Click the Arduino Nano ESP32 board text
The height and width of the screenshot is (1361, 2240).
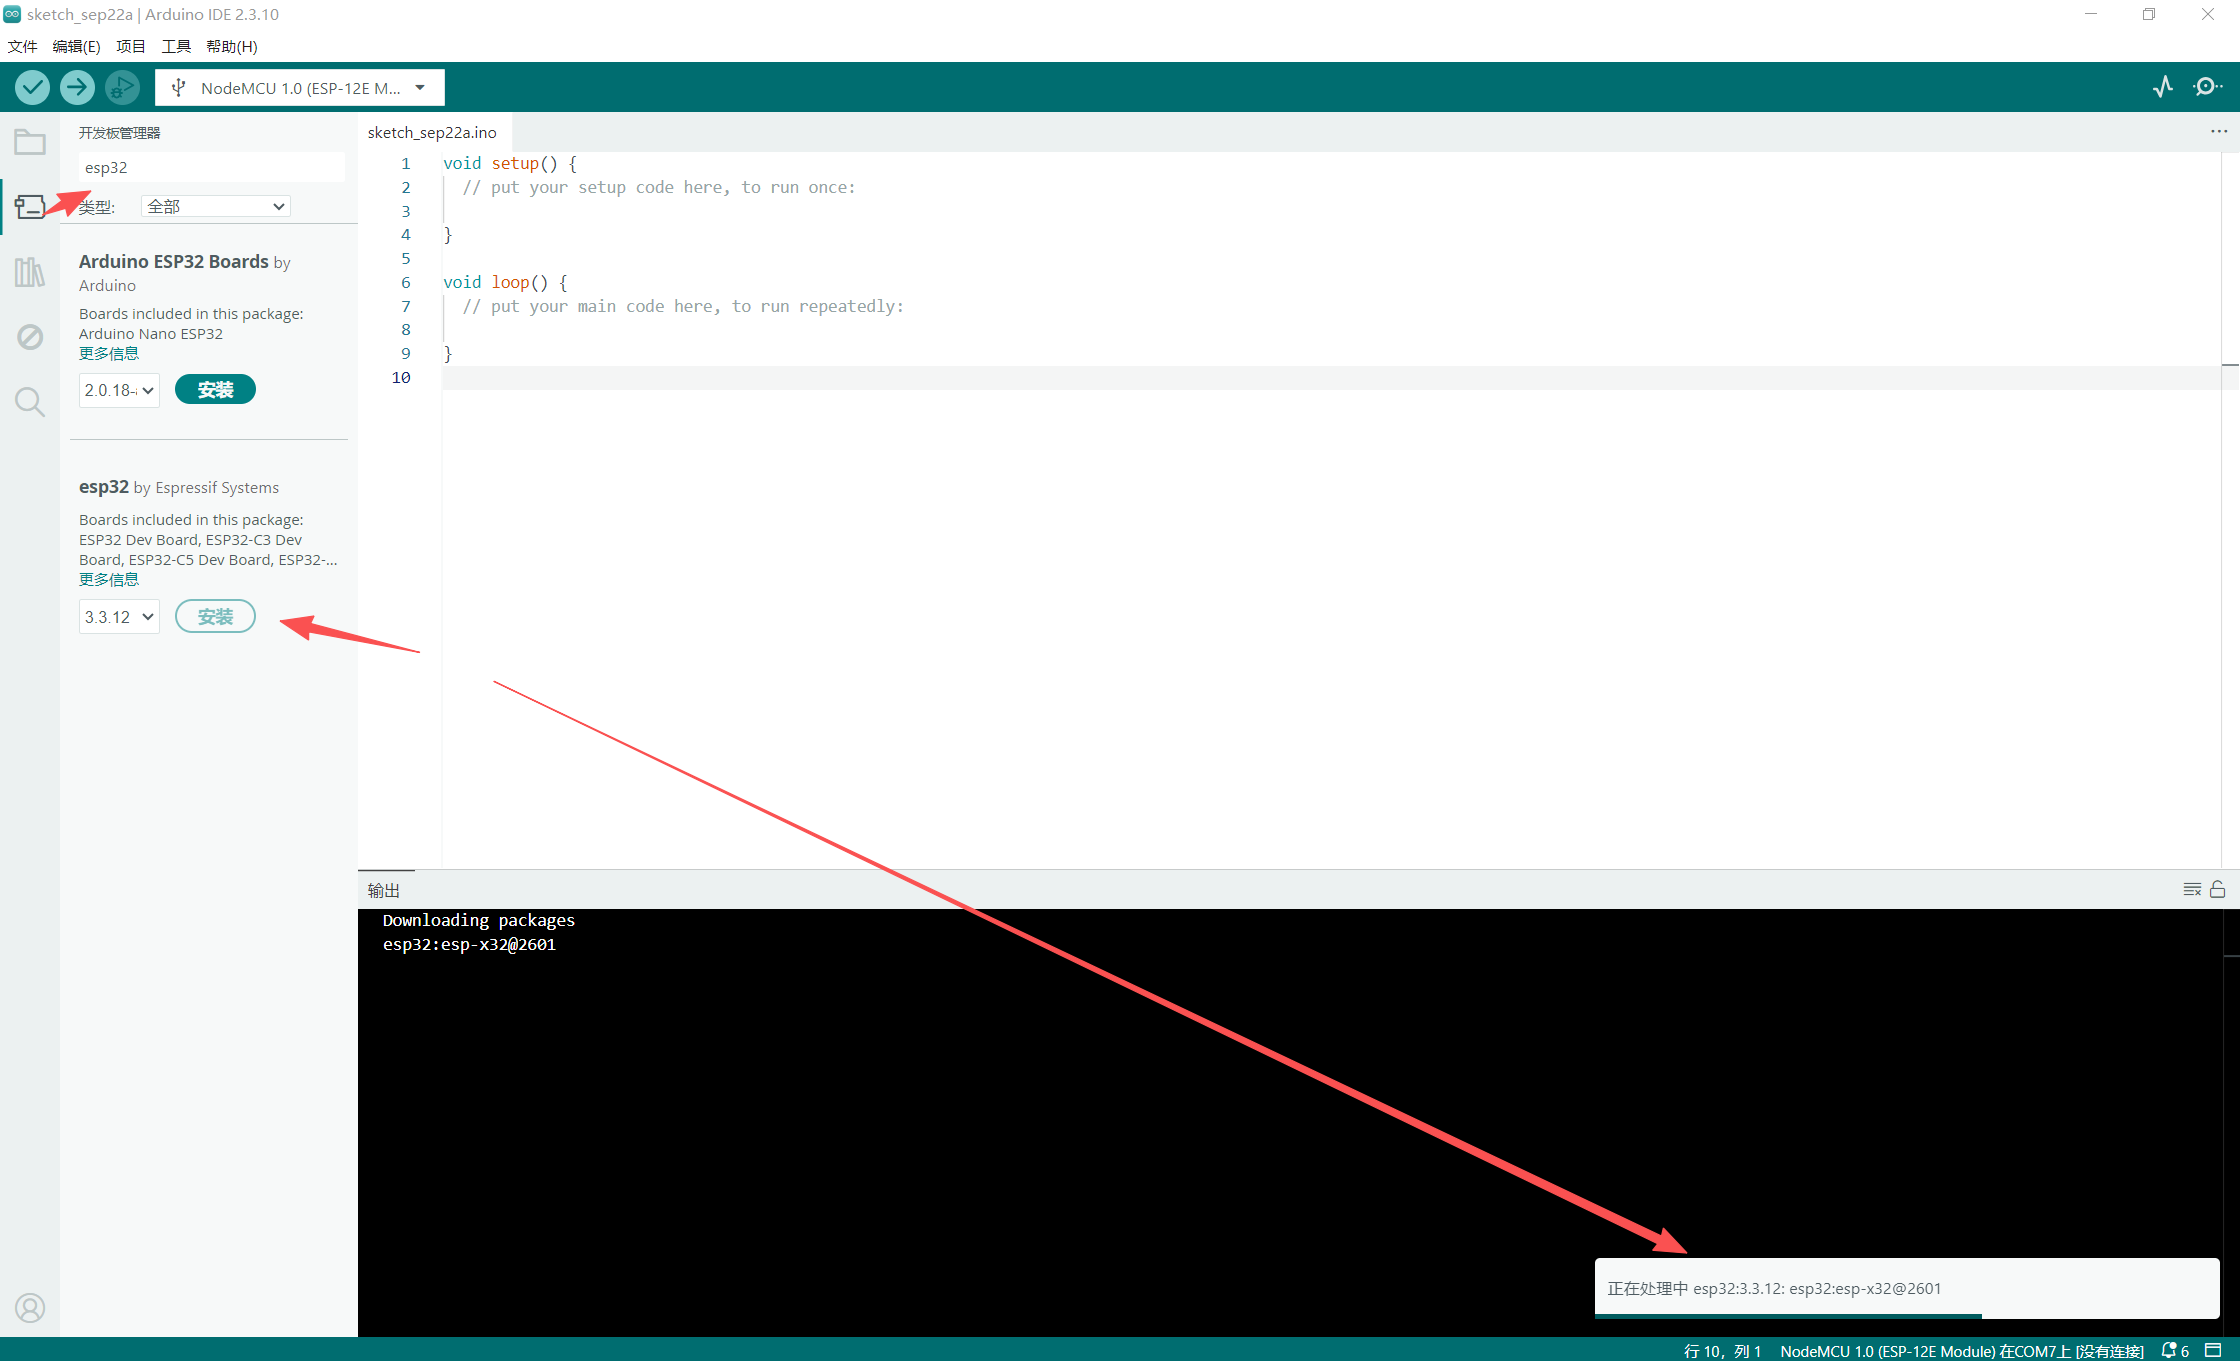pos(151,334)
